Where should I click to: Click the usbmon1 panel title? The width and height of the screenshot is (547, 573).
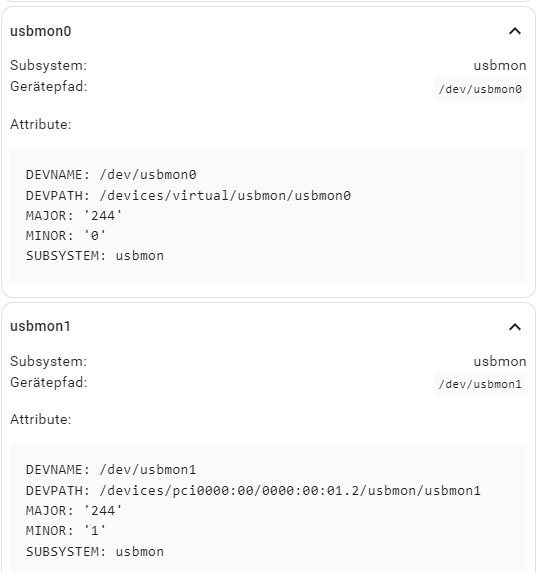click(x=40, y=326)
